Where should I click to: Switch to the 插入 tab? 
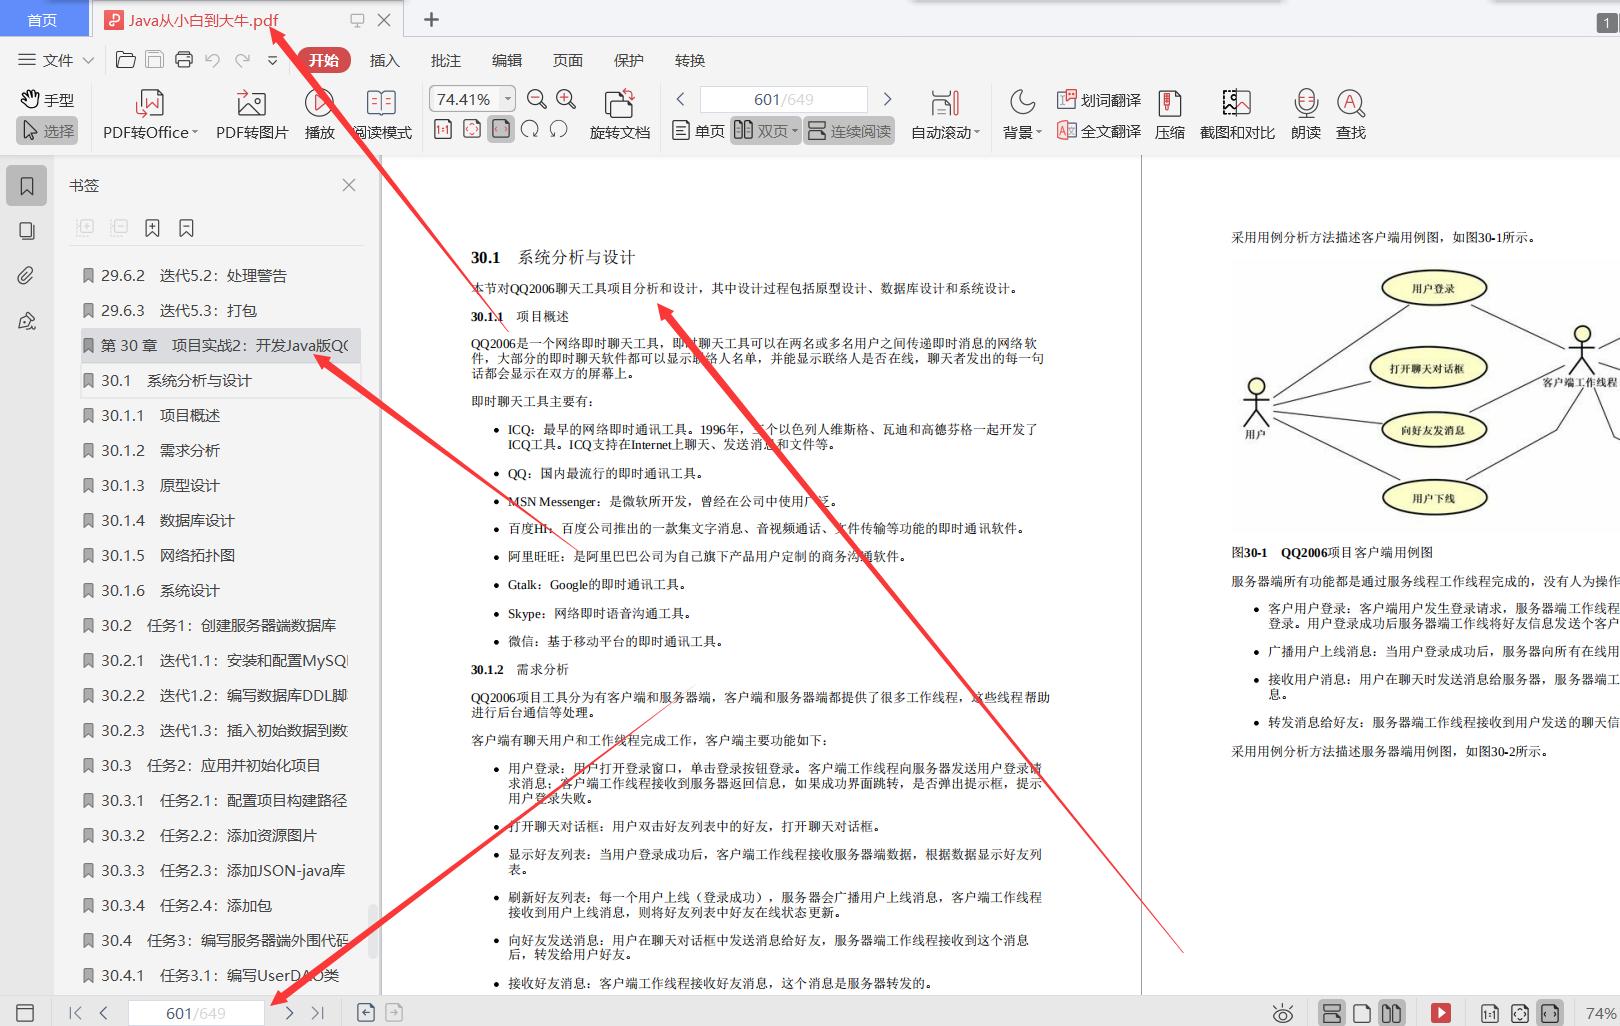pos(384,60)
